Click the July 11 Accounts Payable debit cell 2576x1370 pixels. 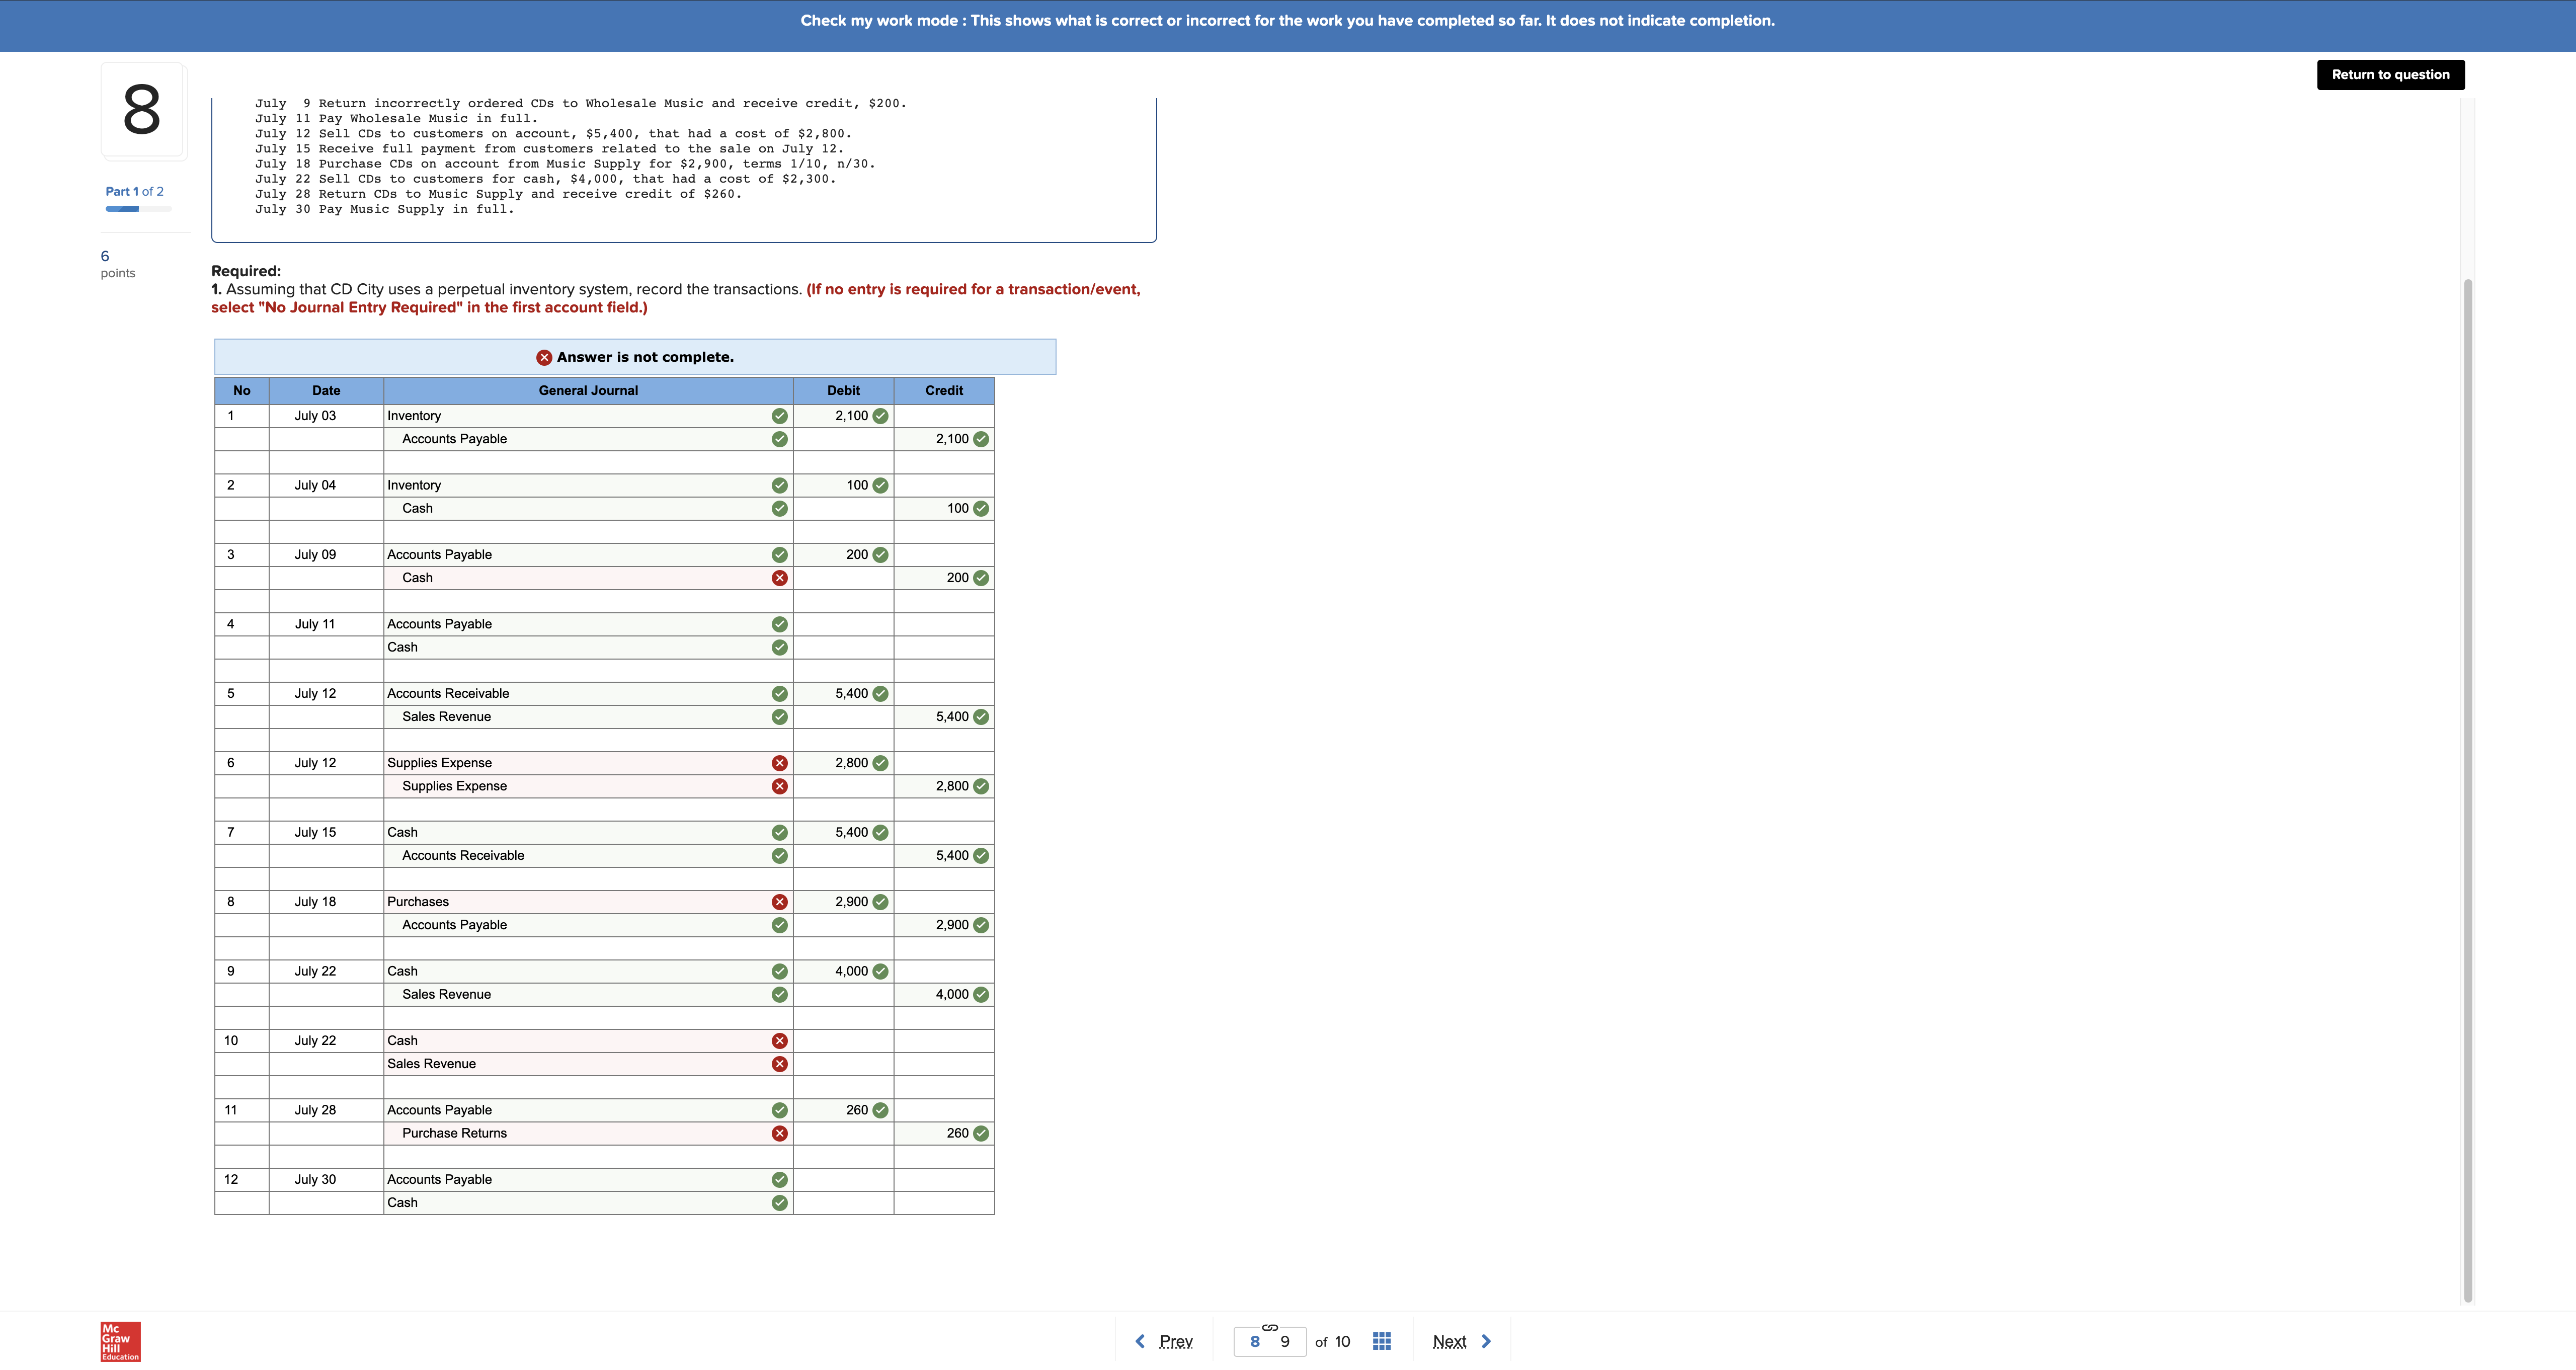[x=842, y=624]
